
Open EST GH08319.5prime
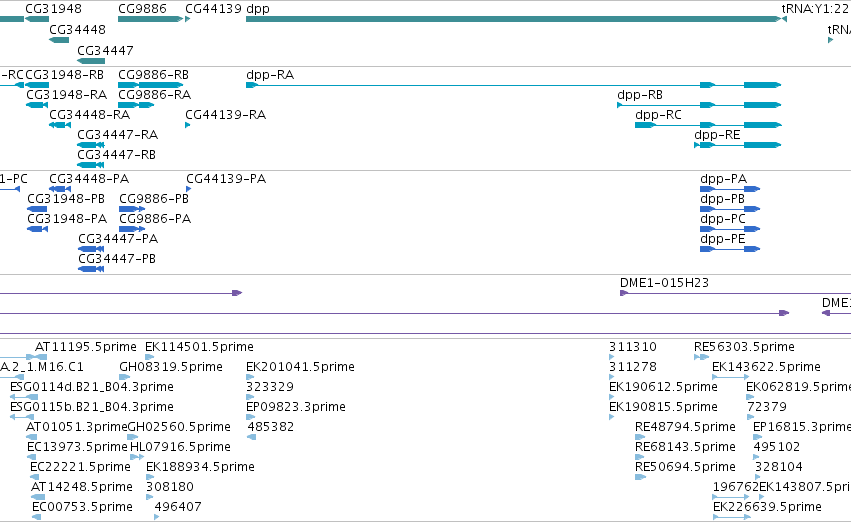pos(124,378)
